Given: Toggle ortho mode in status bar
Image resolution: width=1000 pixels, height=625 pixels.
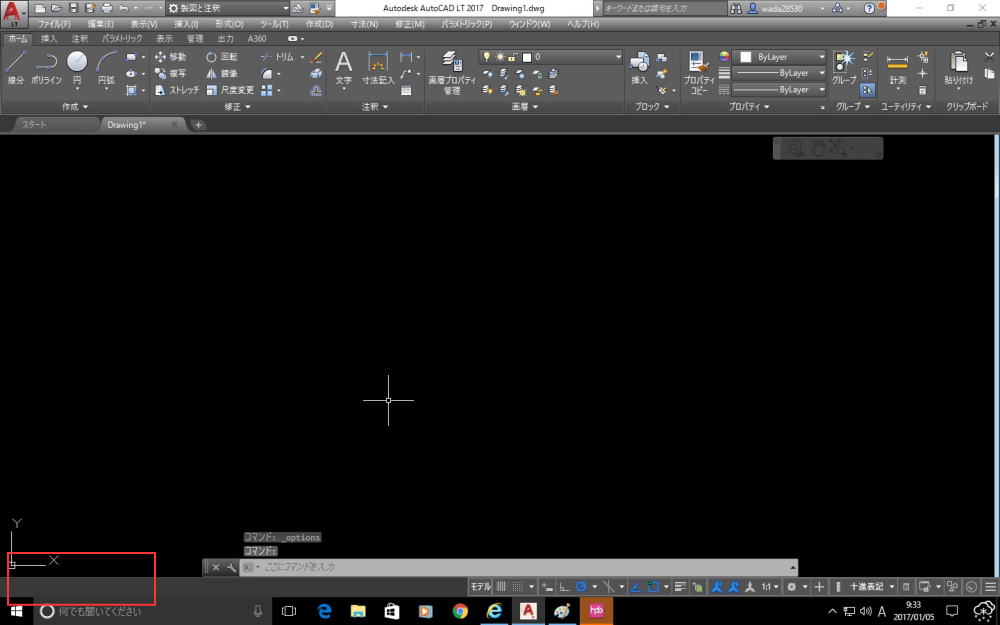Looking at the screenshot, I should click(x=564, y=587).
